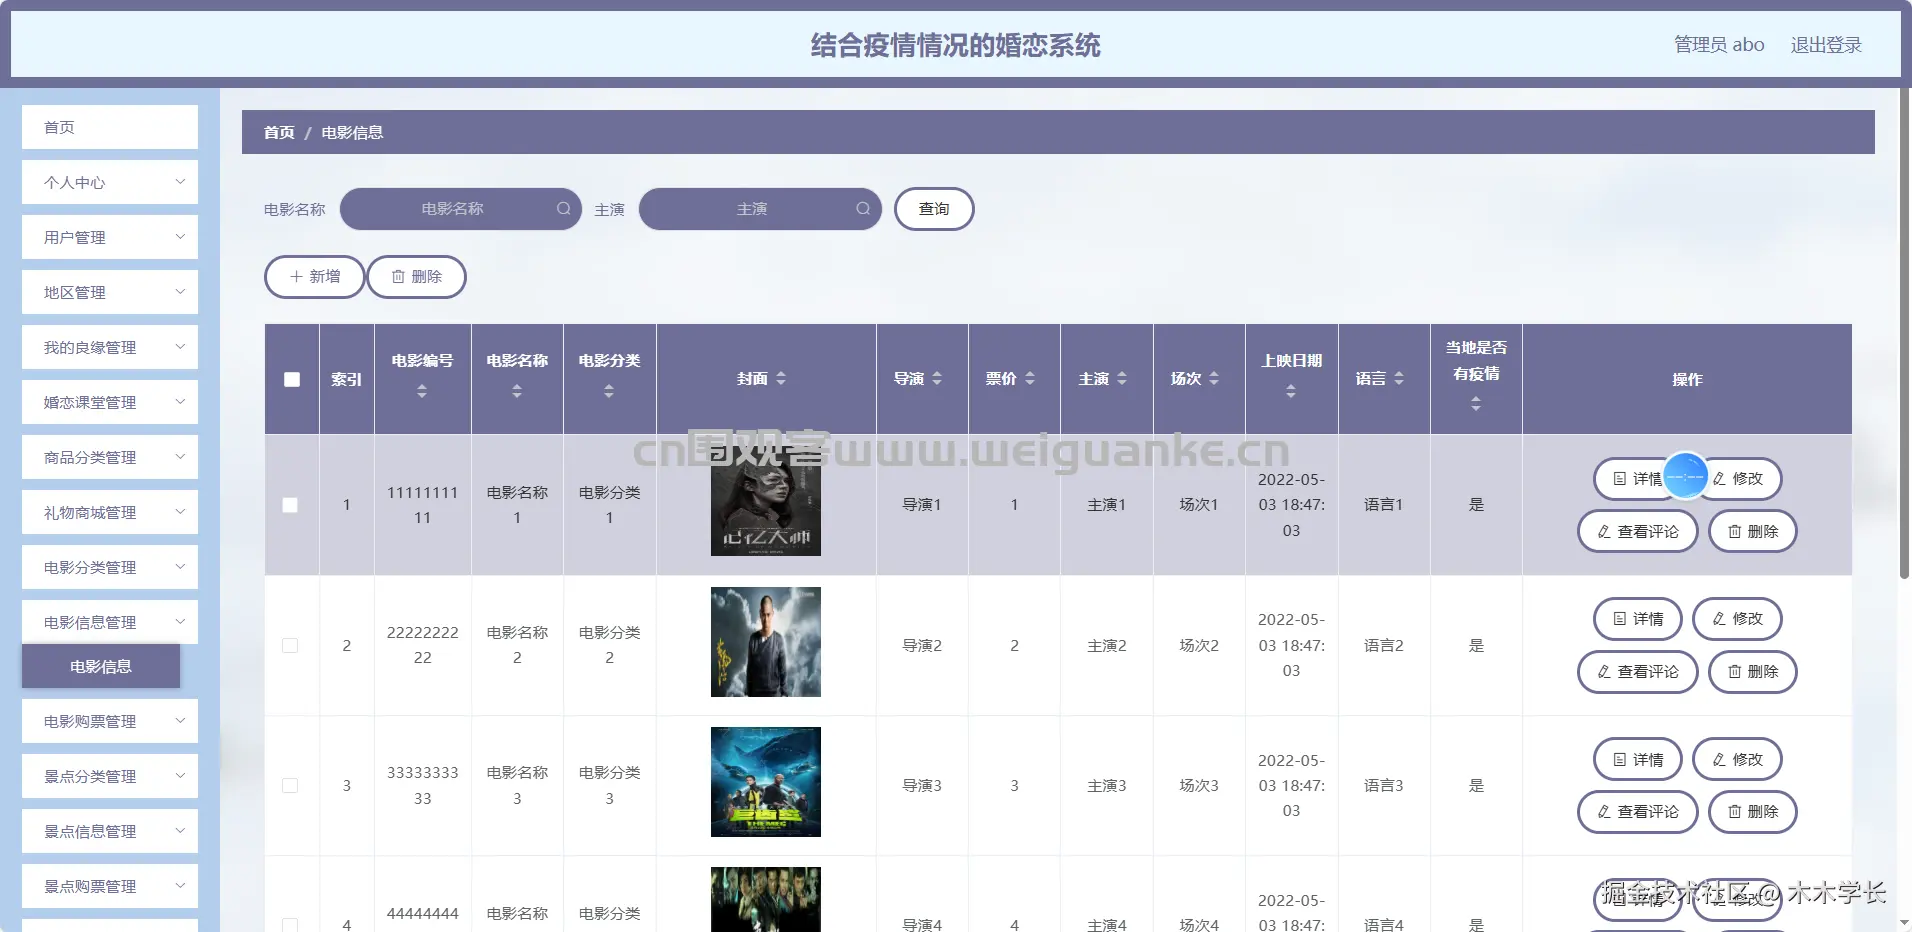Screen dimensions: 1912x932
Task: Expand 地区管理 sidebar menu
Action: point(110,292)
